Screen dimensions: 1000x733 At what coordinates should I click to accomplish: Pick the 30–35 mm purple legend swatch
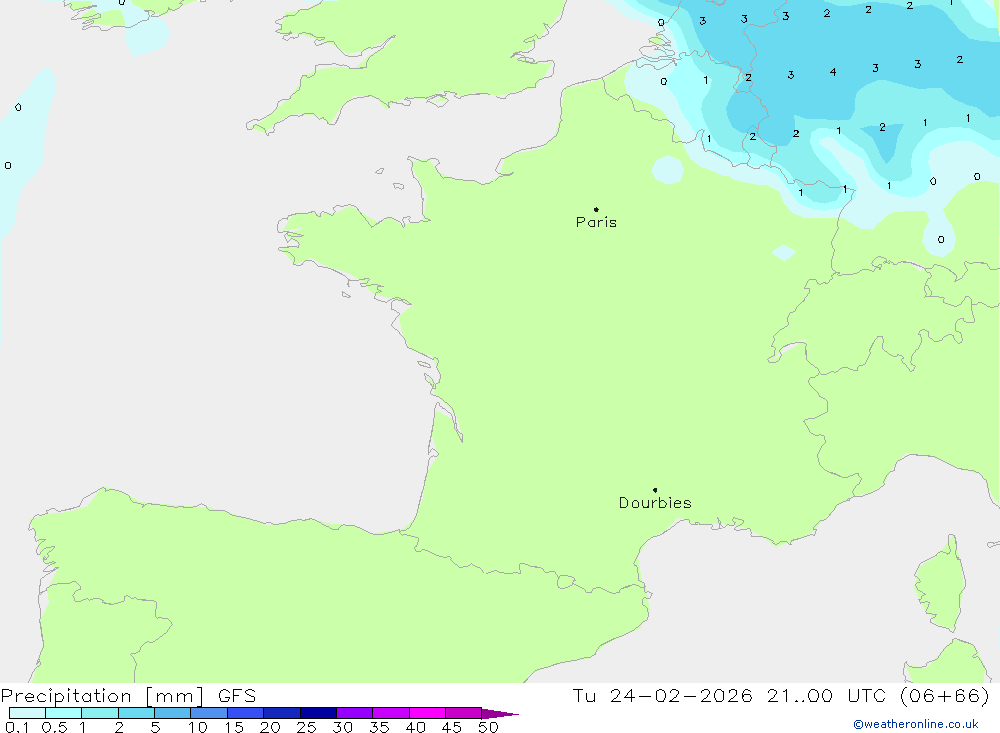(354, 713)
